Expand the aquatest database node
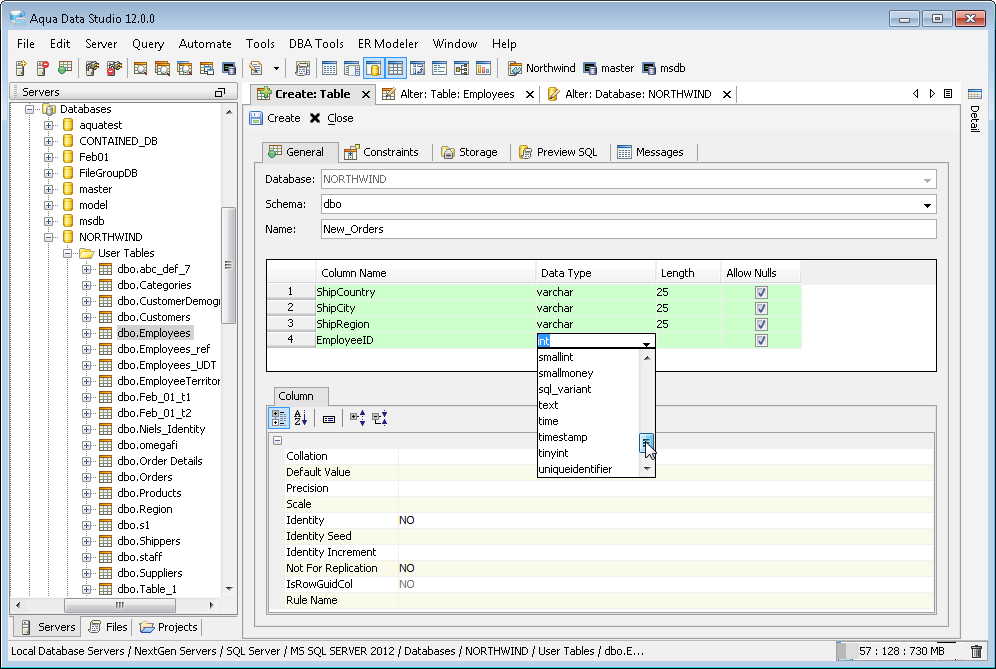The width and height of the screenshot is (996, 669). tap(49, 125)
